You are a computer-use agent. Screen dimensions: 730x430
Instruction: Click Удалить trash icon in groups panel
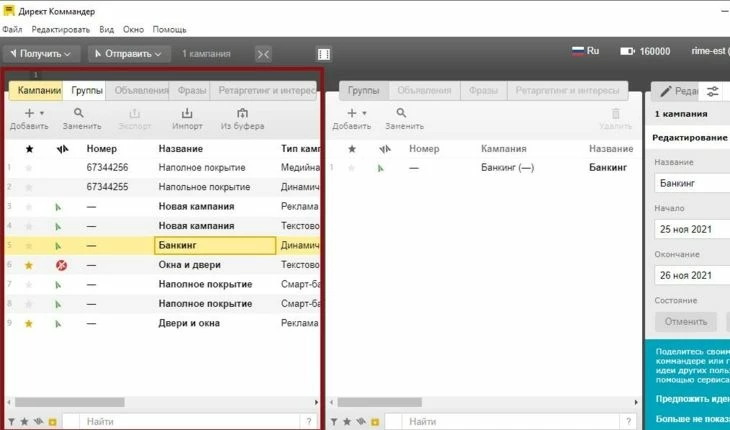click(x=615, y=114)
